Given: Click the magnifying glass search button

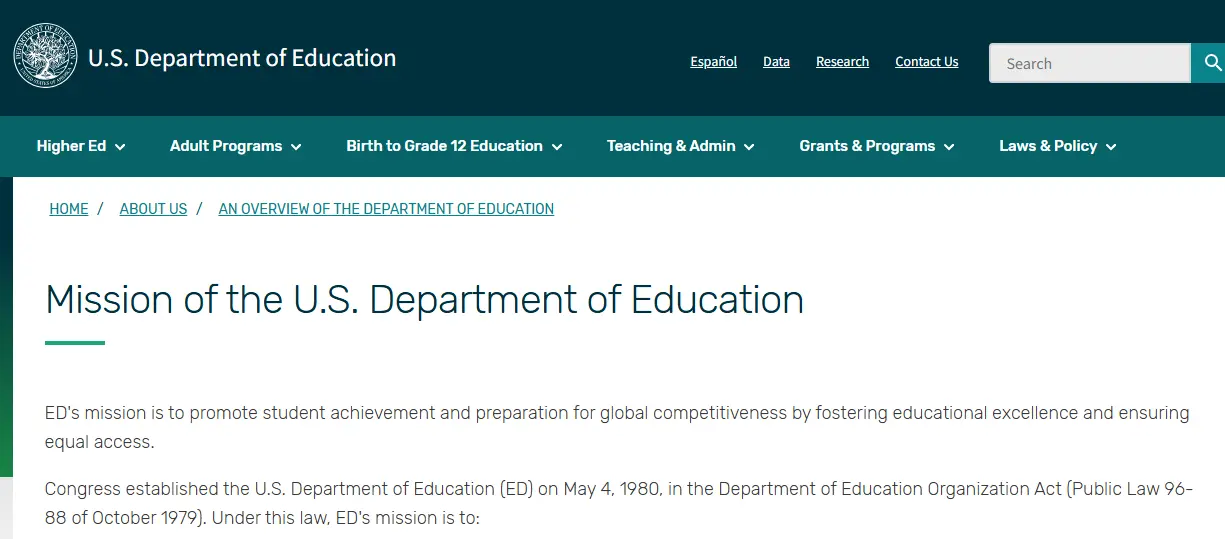Looking at the screenshot, I should [x=1212, y=63].
